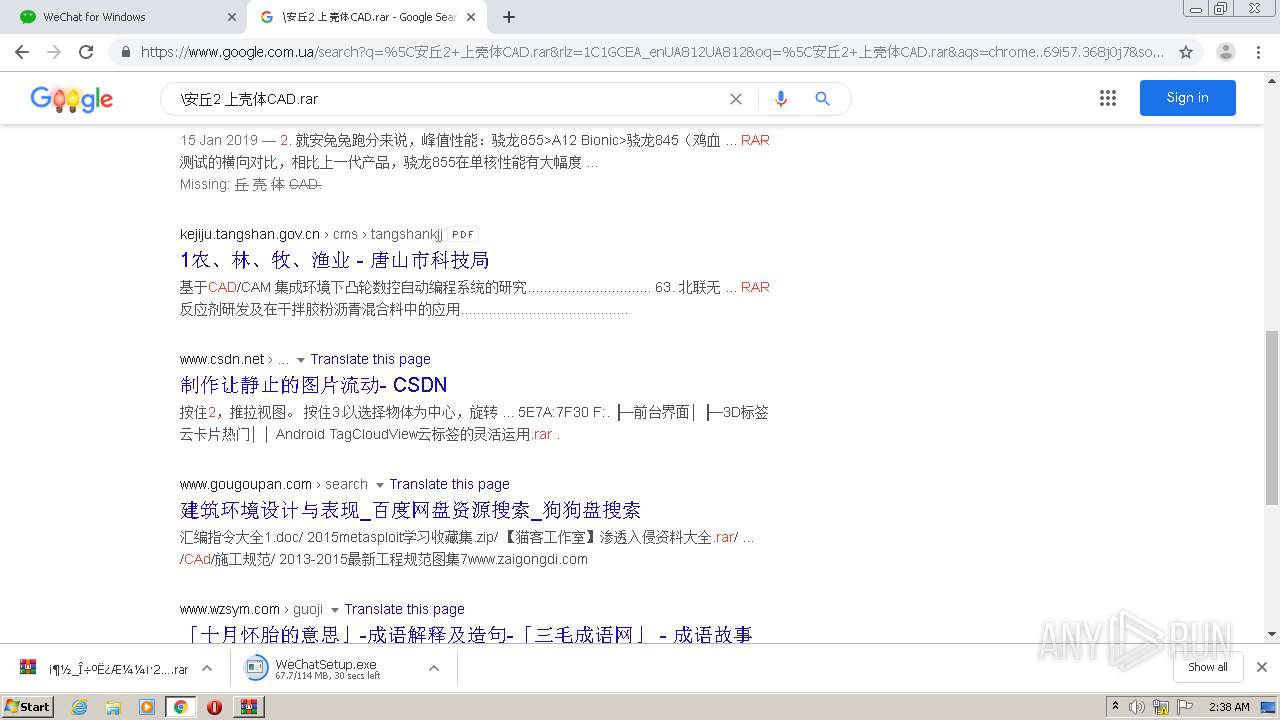
Task: Submit search with magnifier icon
Action: coord(822,99)
